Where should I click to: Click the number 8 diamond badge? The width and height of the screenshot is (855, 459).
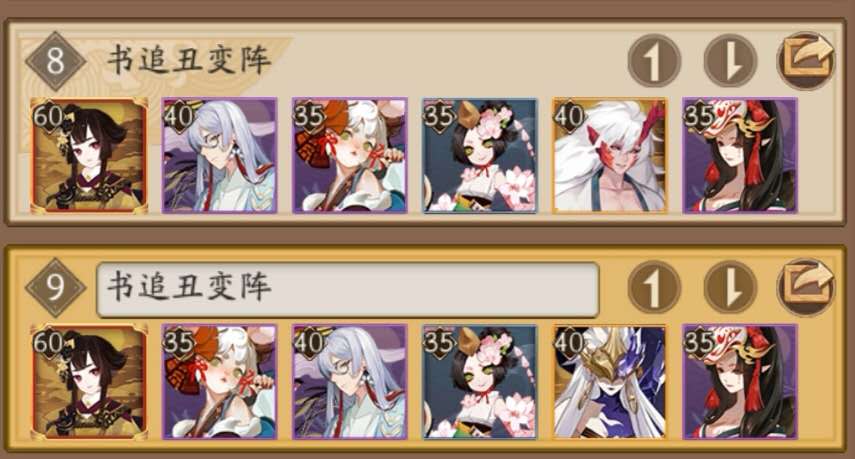[56, 61]
